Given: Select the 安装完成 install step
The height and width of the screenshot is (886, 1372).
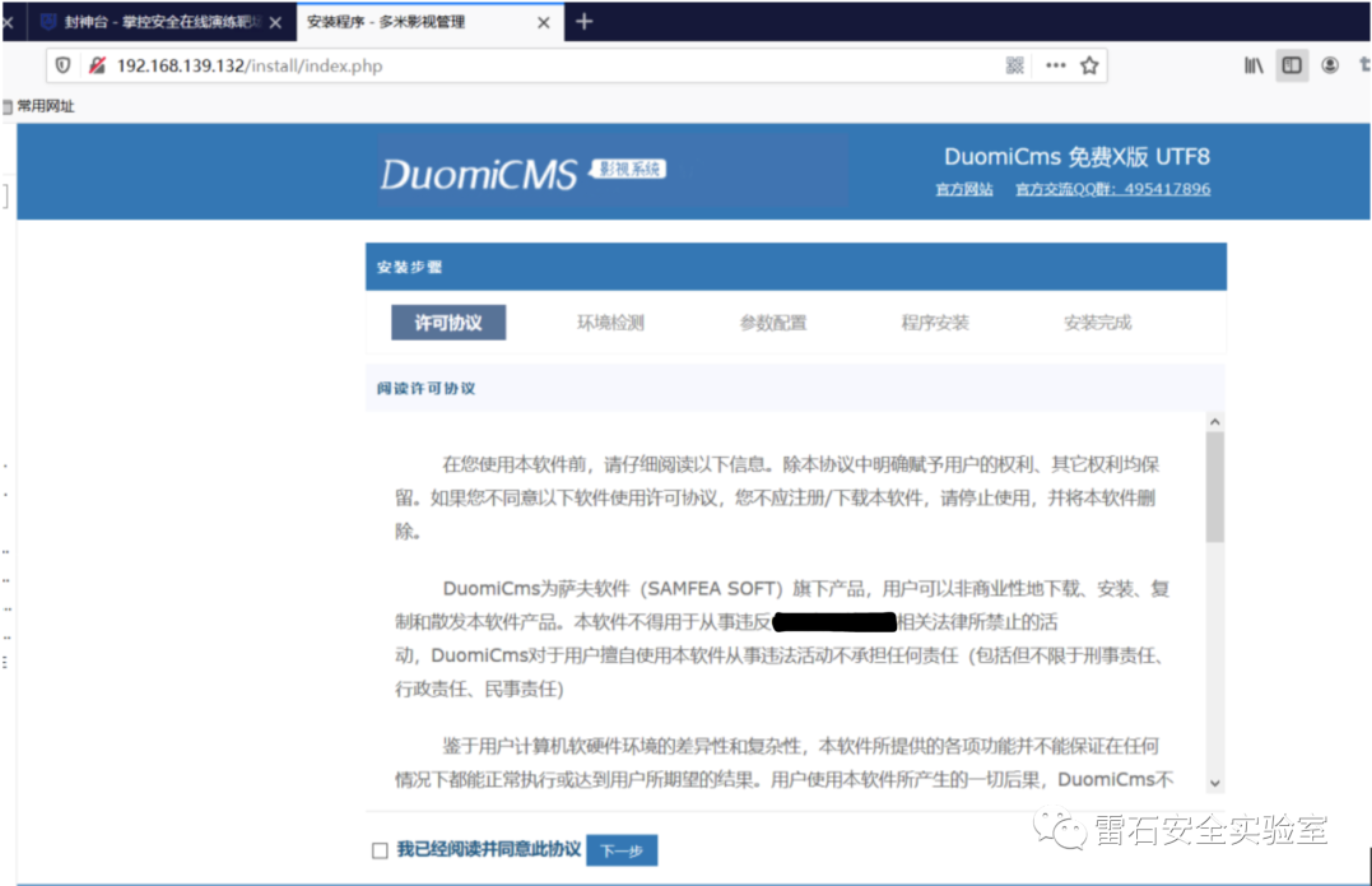Looking at the screenshot, I should [x=1098, y=323].
